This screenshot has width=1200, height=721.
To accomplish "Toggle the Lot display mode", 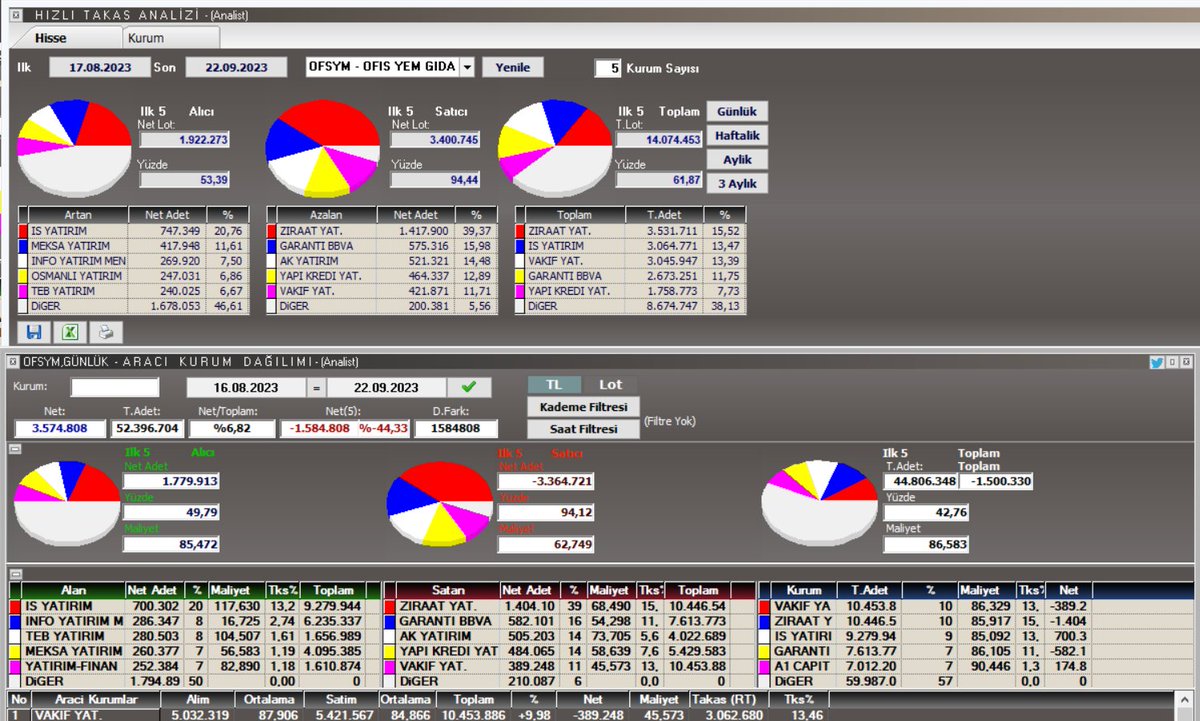I will (610, 385).
